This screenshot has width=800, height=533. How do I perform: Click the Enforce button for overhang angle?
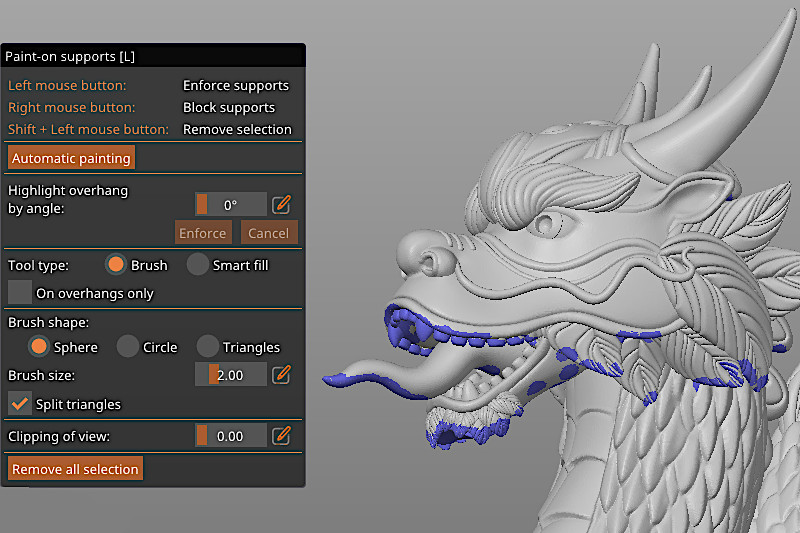tap(203, 233)
